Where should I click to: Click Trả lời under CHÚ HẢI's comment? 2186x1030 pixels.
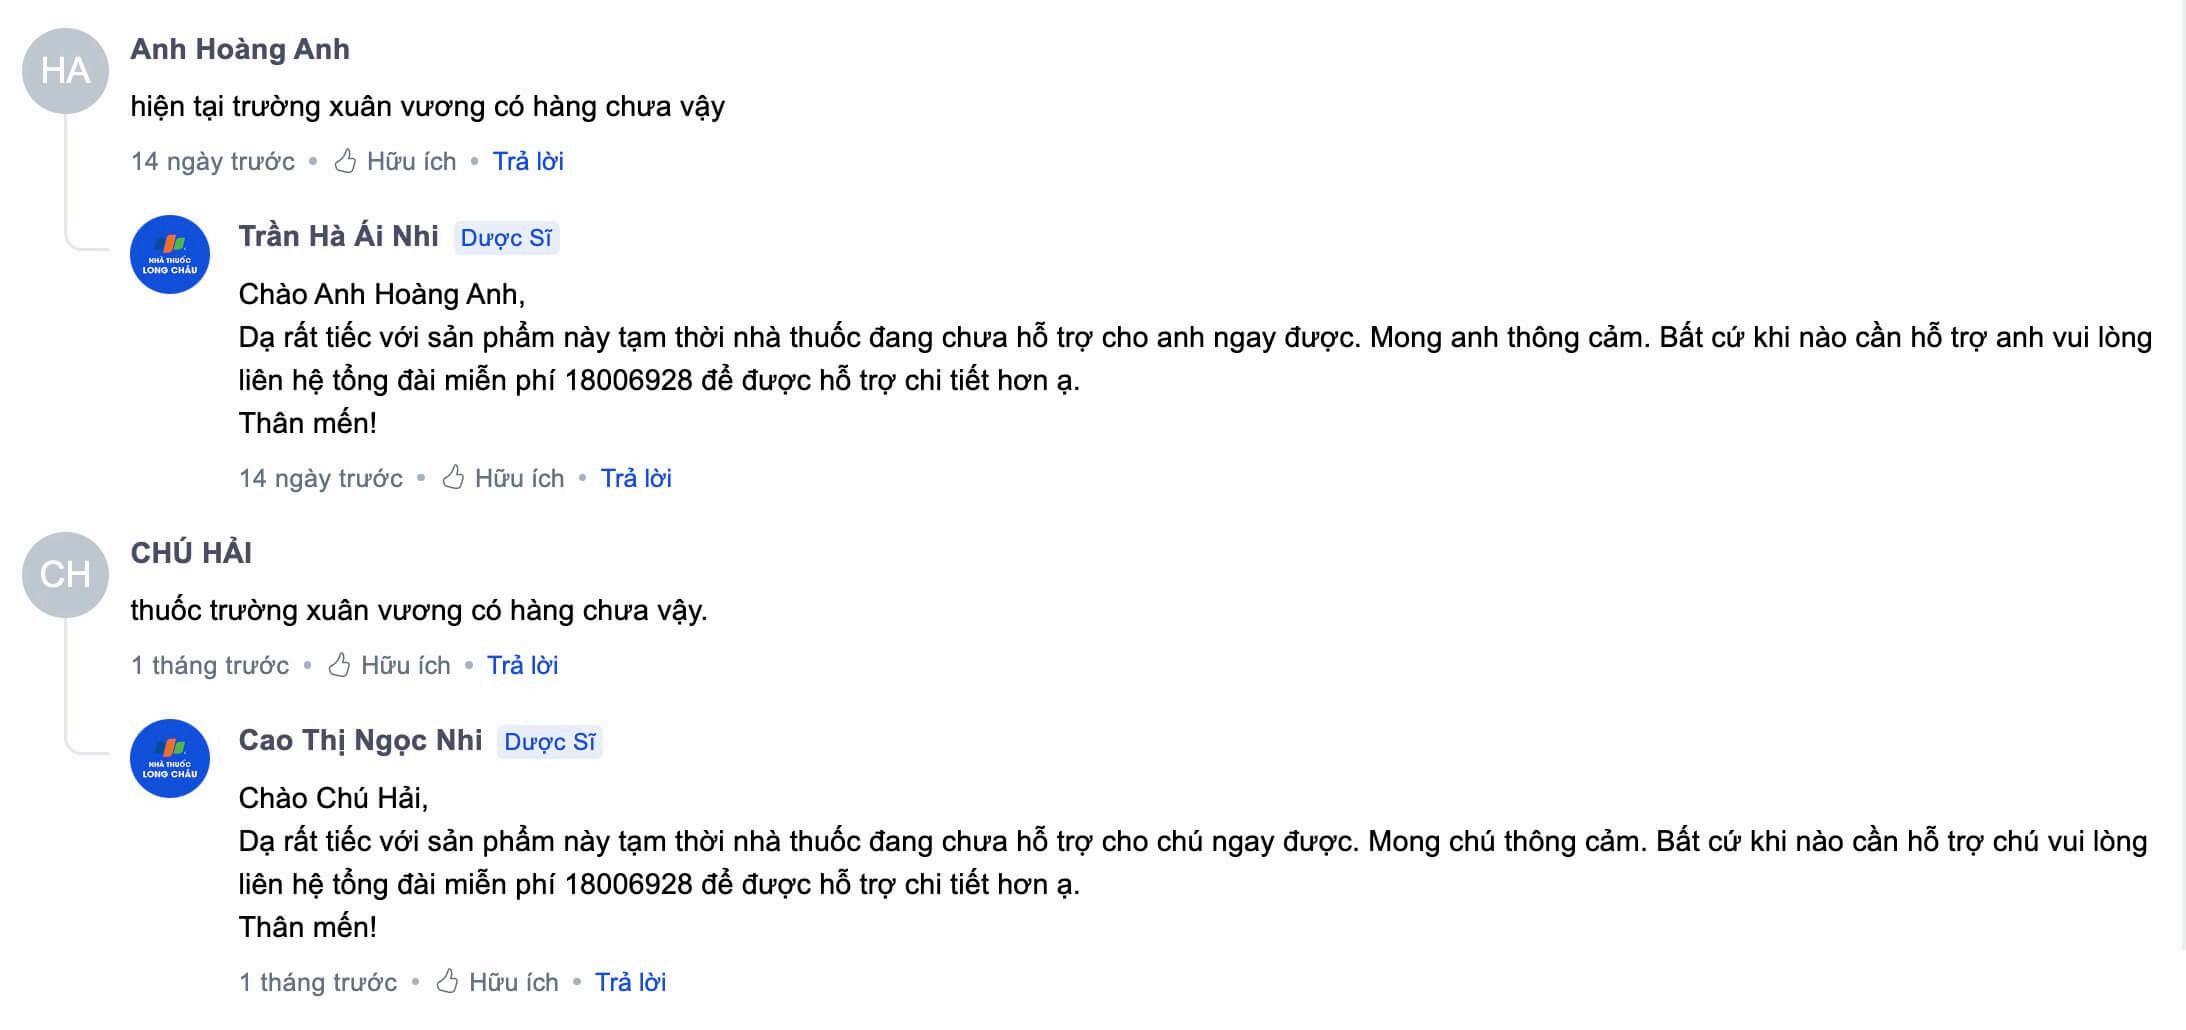tap(522, 665)
